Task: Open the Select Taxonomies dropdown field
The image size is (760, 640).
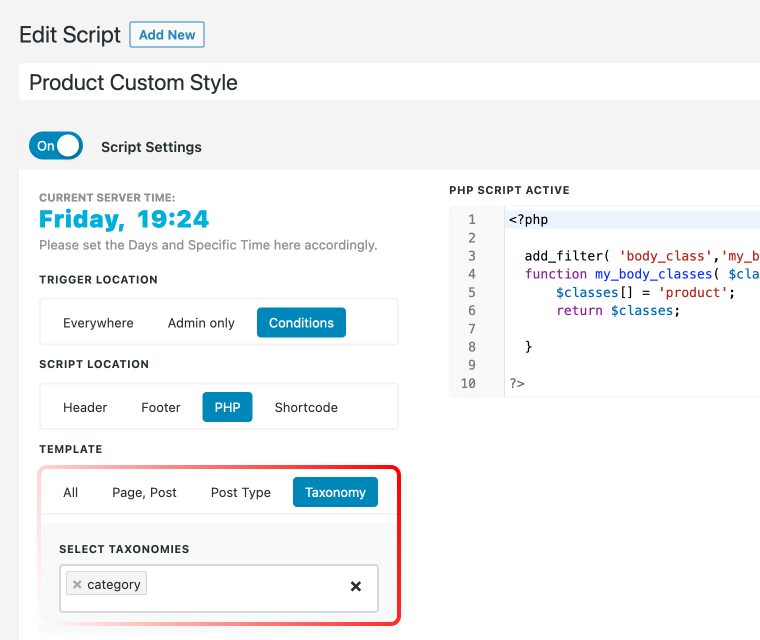Action: point(219,588)
